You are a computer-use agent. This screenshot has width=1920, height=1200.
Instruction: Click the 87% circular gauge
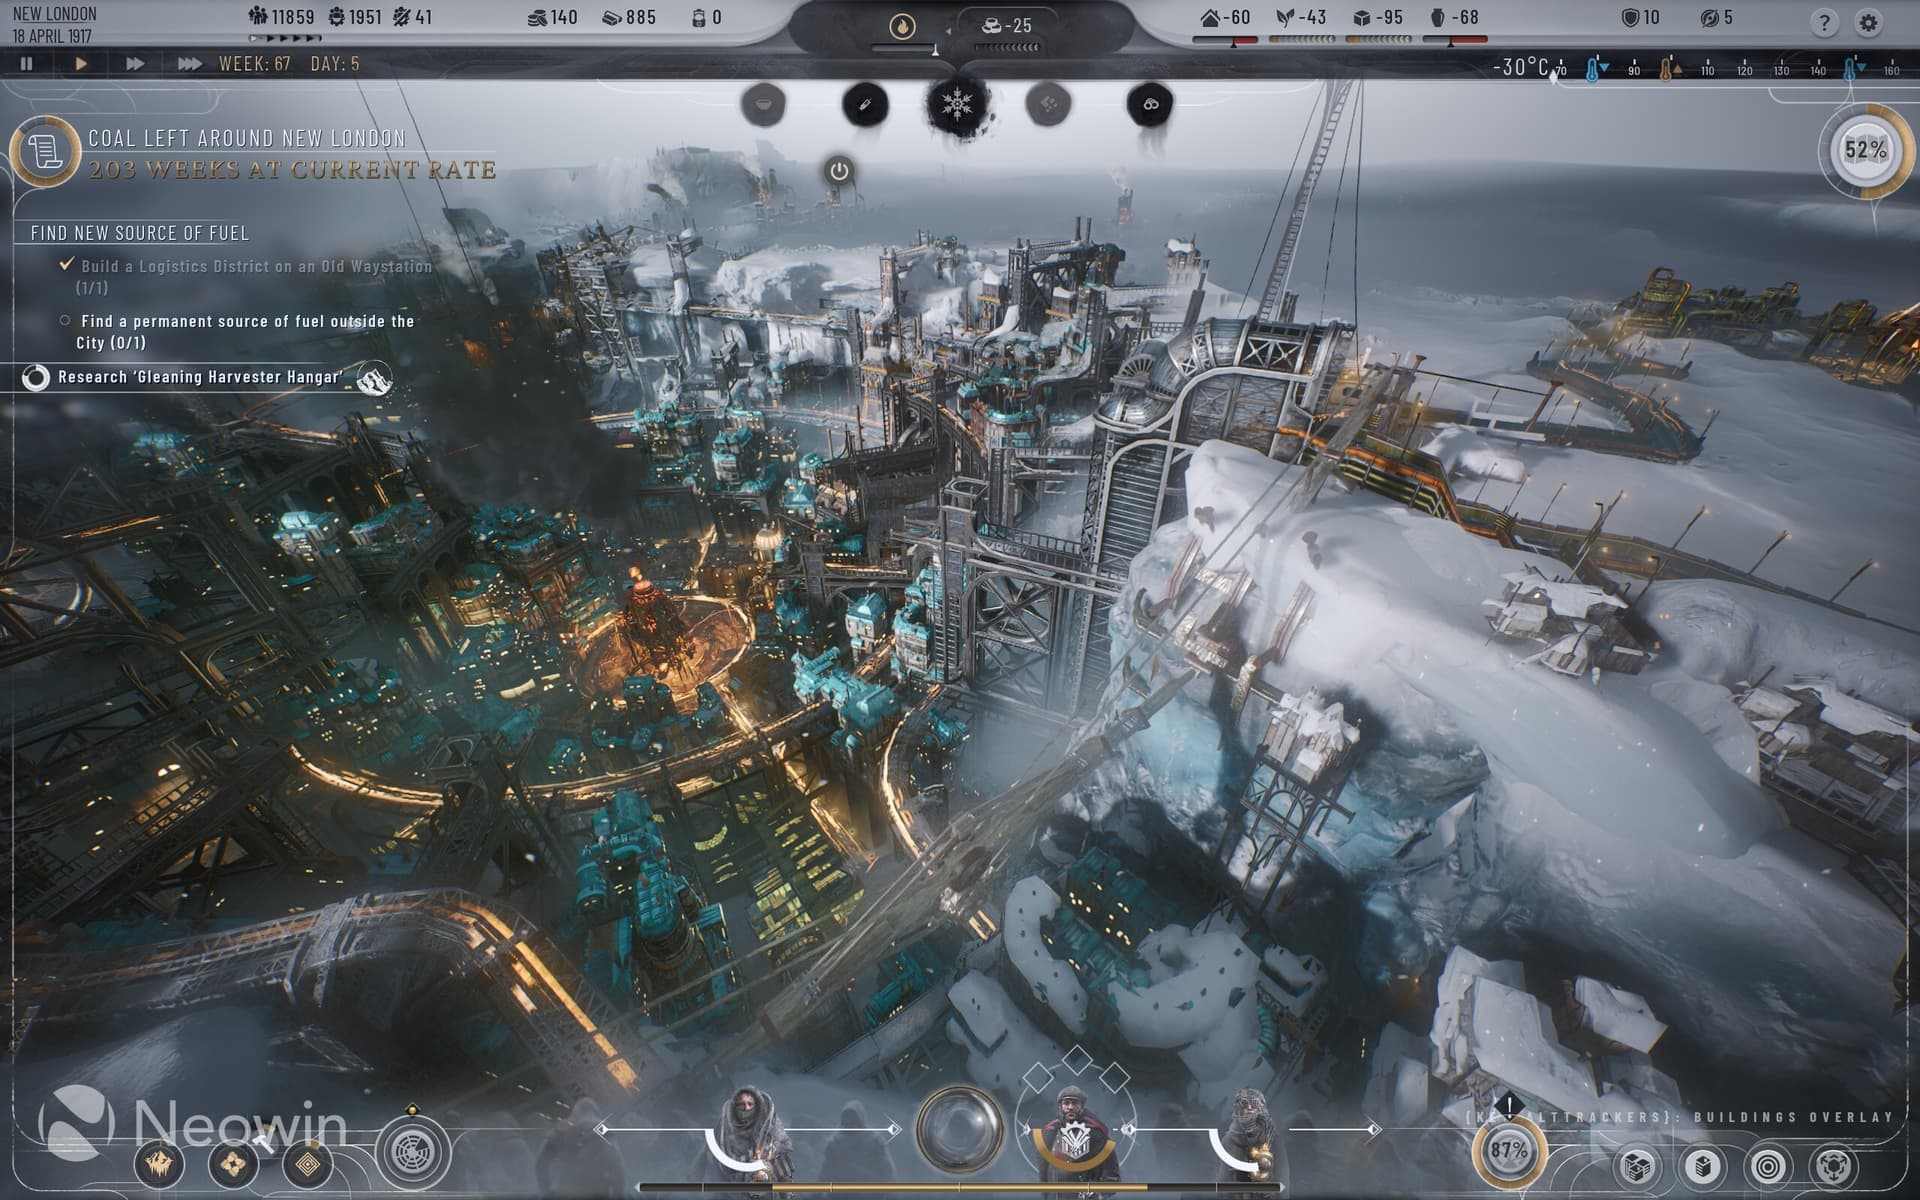click(x=1507, y=1150)
